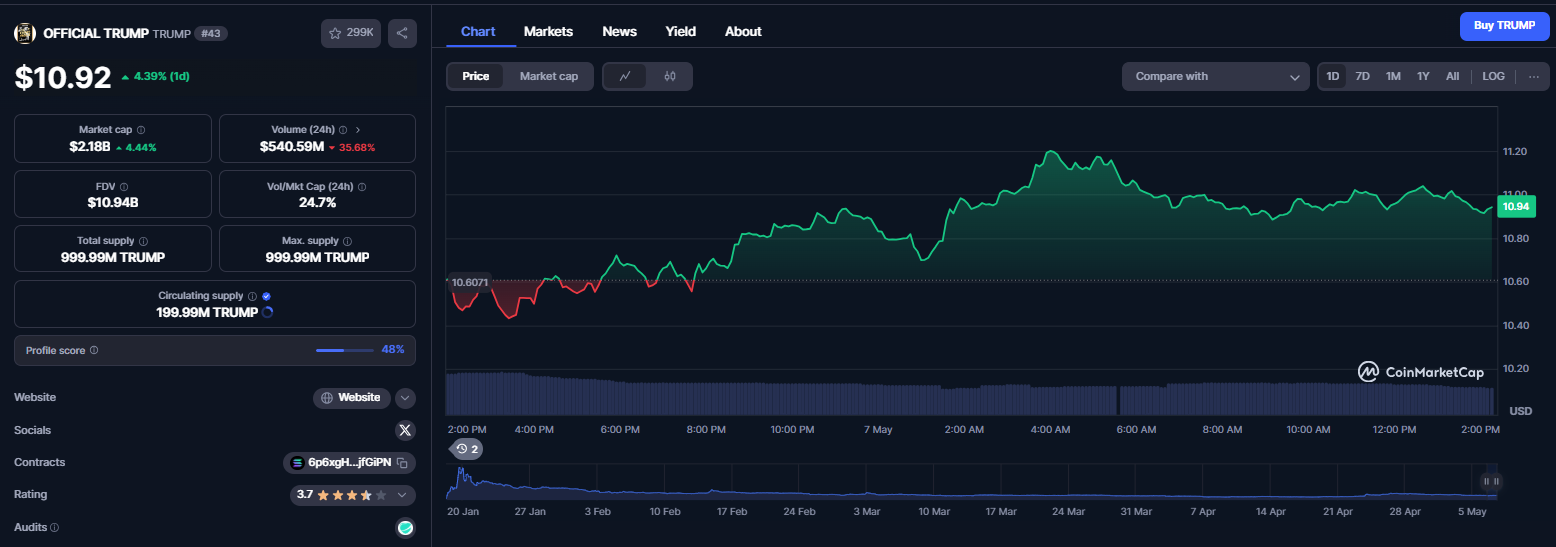Select All time range
Image resolution: width=1556 pixels, height=547 pixels.
tap(1452, 76)
